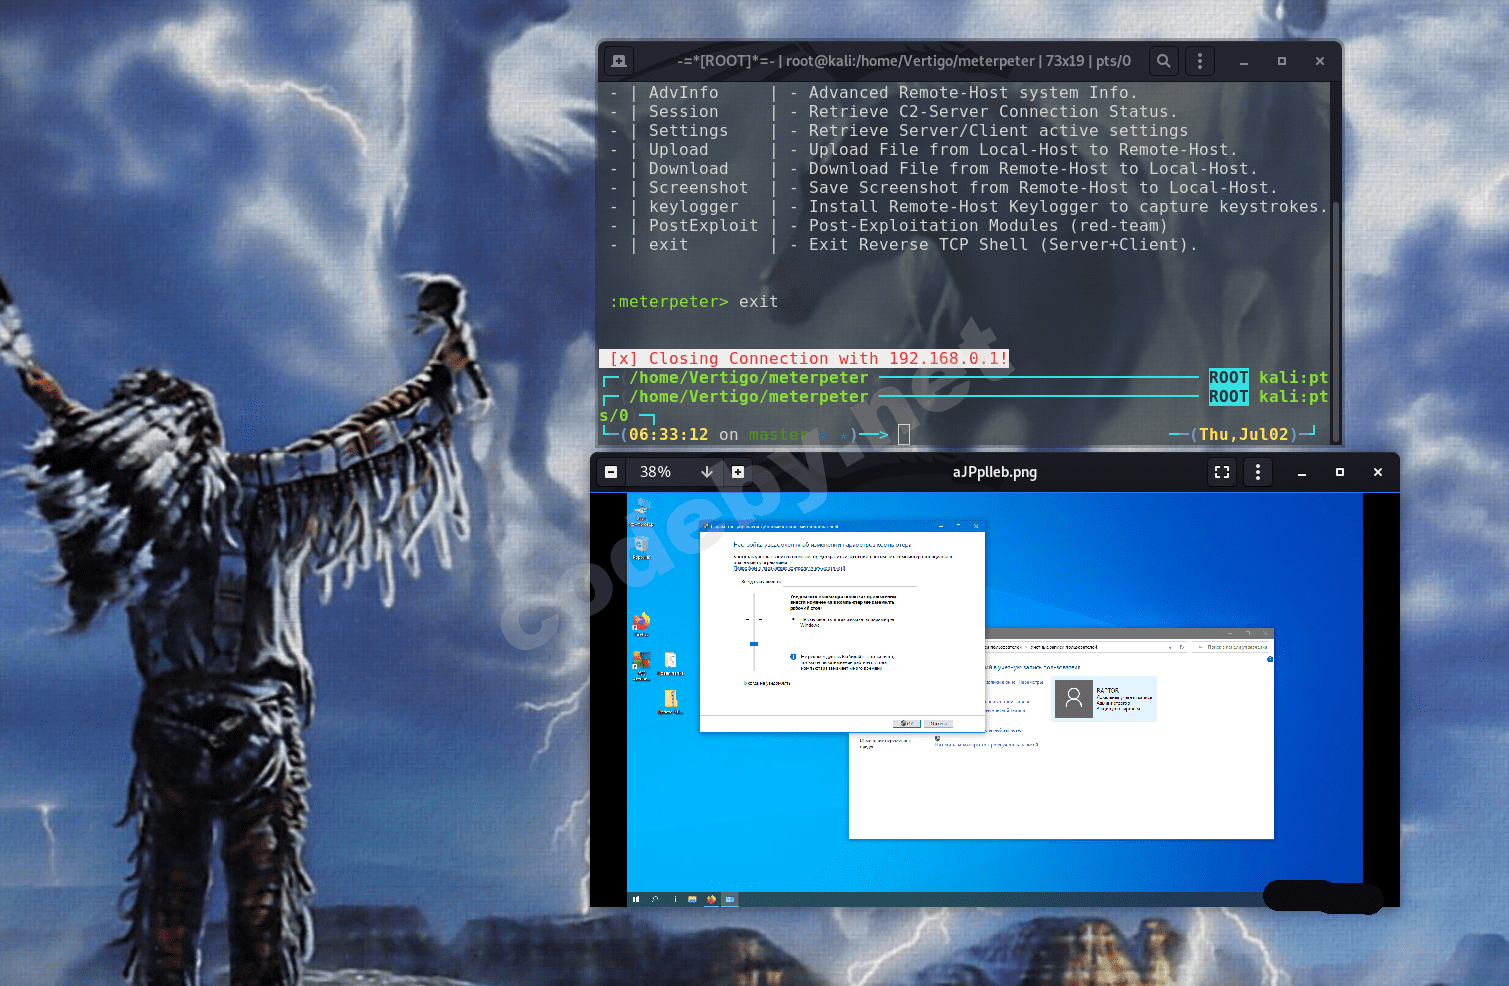1509x986 pixels.
Task: Click the user avatar in the displayed screenshot
Action: coord(1074,699)
